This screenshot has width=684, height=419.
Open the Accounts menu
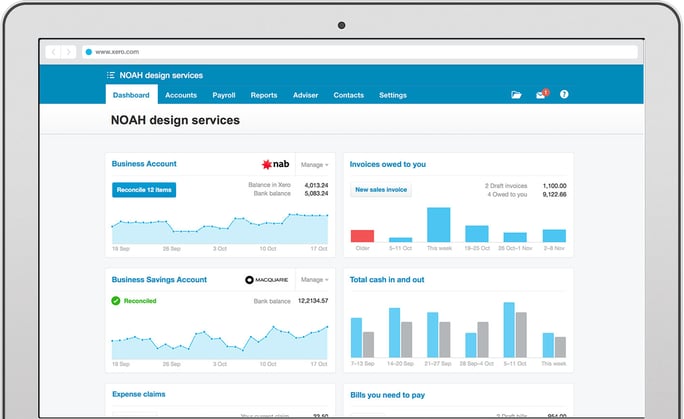[x=181, y=95]
